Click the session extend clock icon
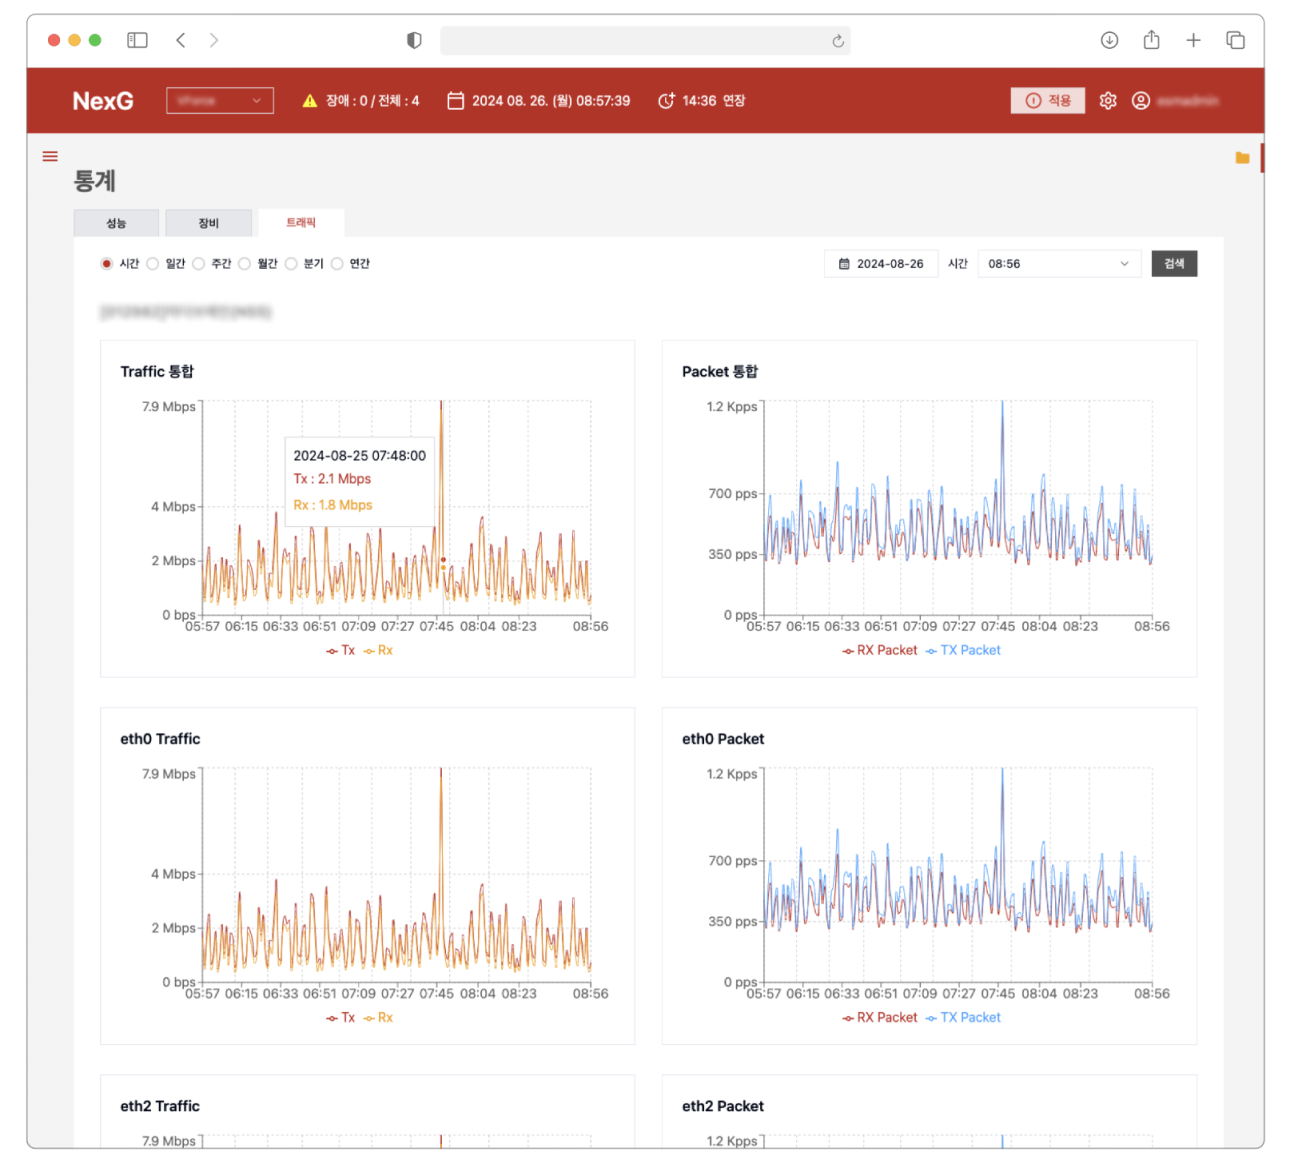 click(666, 101)
